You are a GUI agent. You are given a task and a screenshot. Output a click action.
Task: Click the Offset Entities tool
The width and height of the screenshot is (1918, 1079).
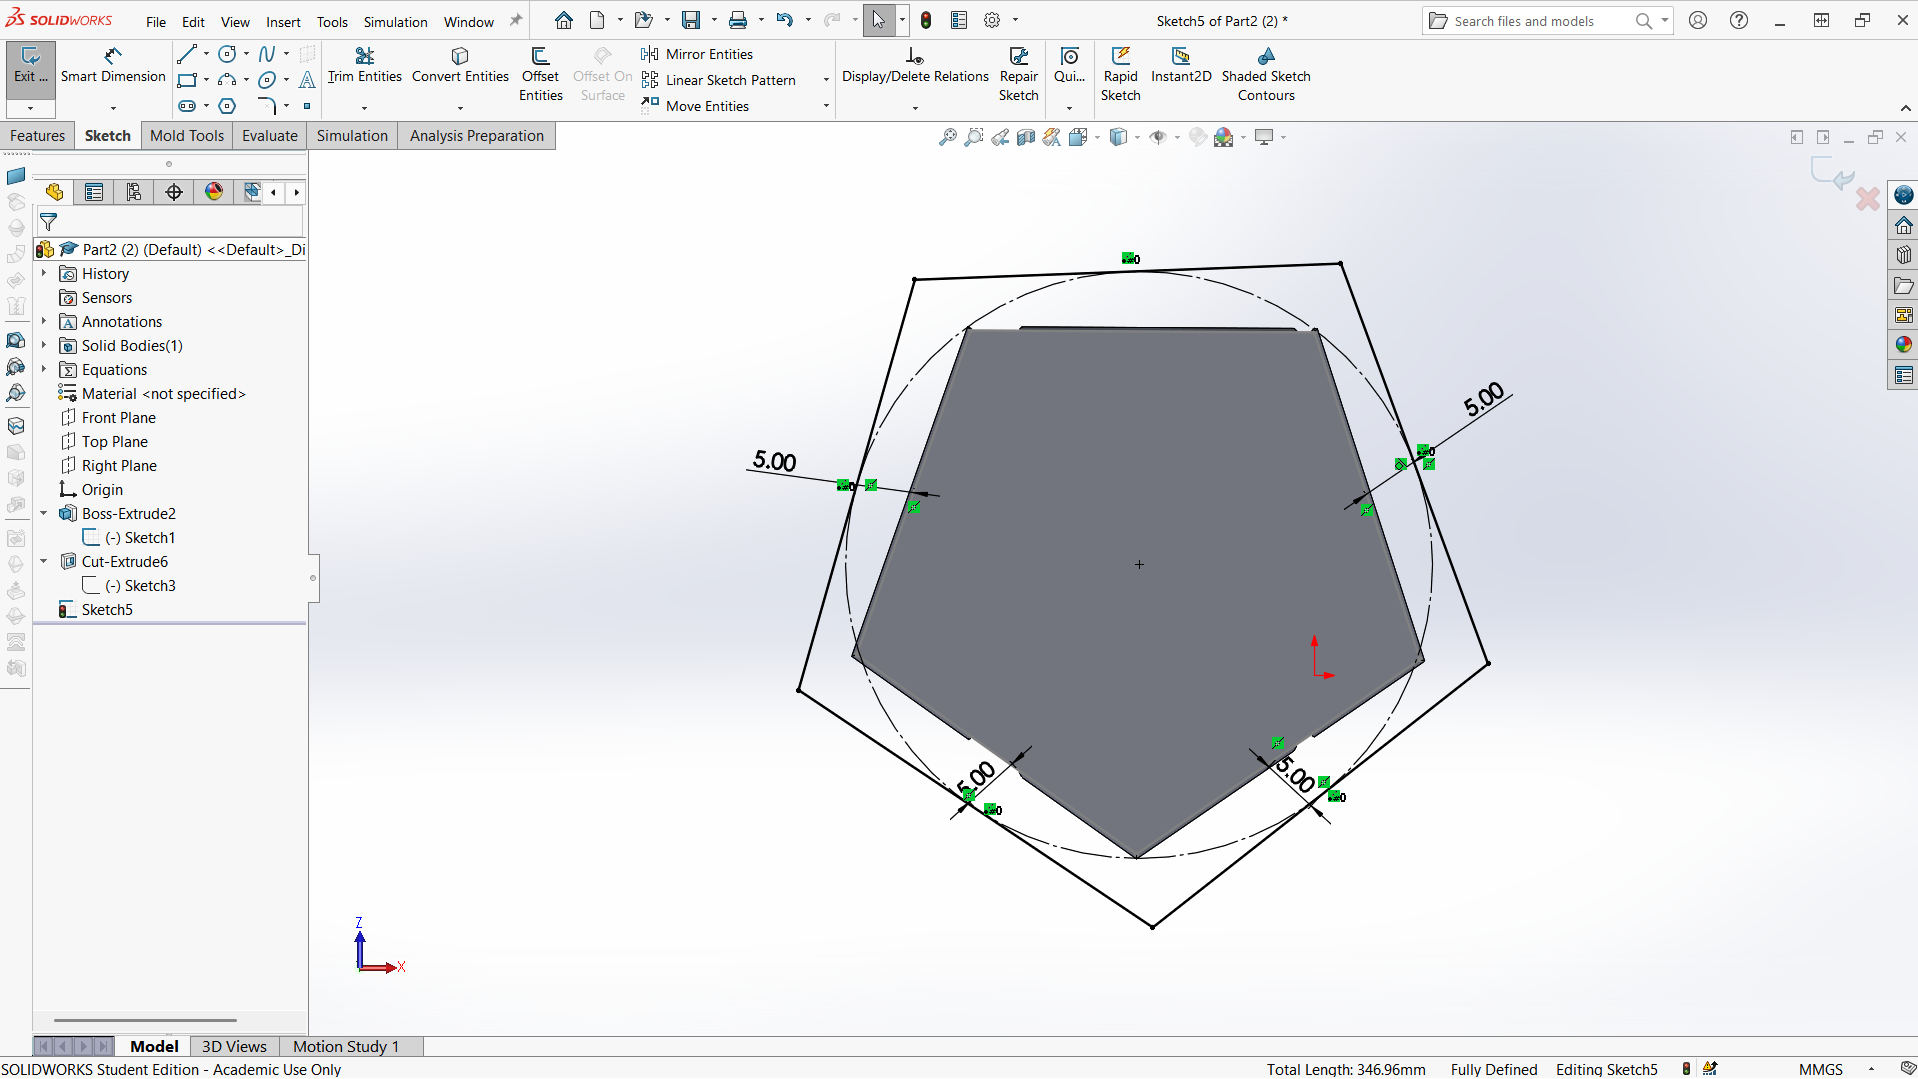(540, 75)
